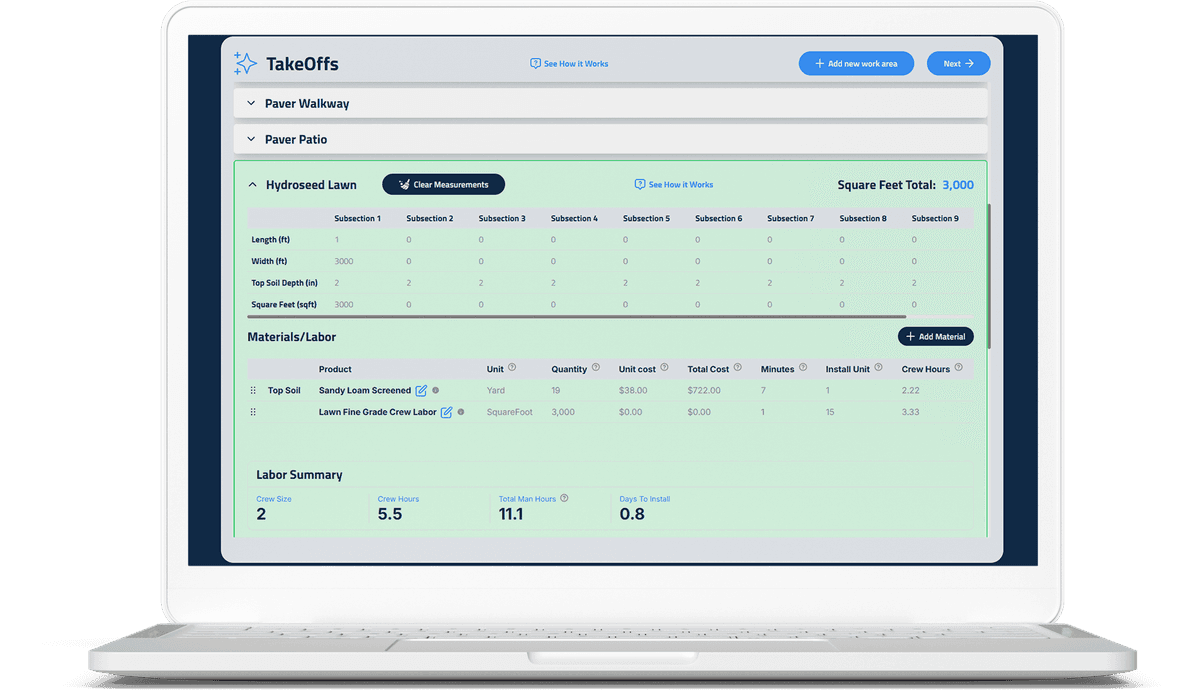Open the top See How it Works link
The width and height of the screenshot is (1200, 690).
click(569, 64)
